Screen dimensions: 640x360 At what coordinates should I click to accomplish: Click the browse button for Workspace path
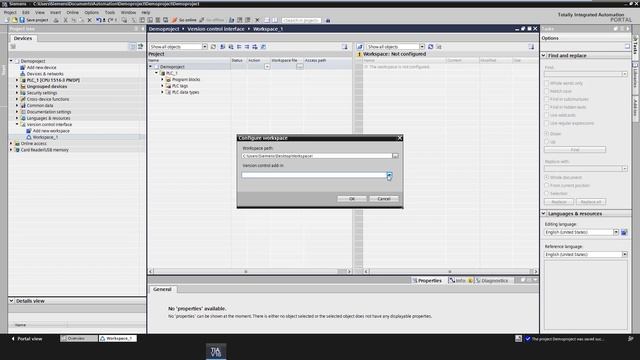pos(395,156)
